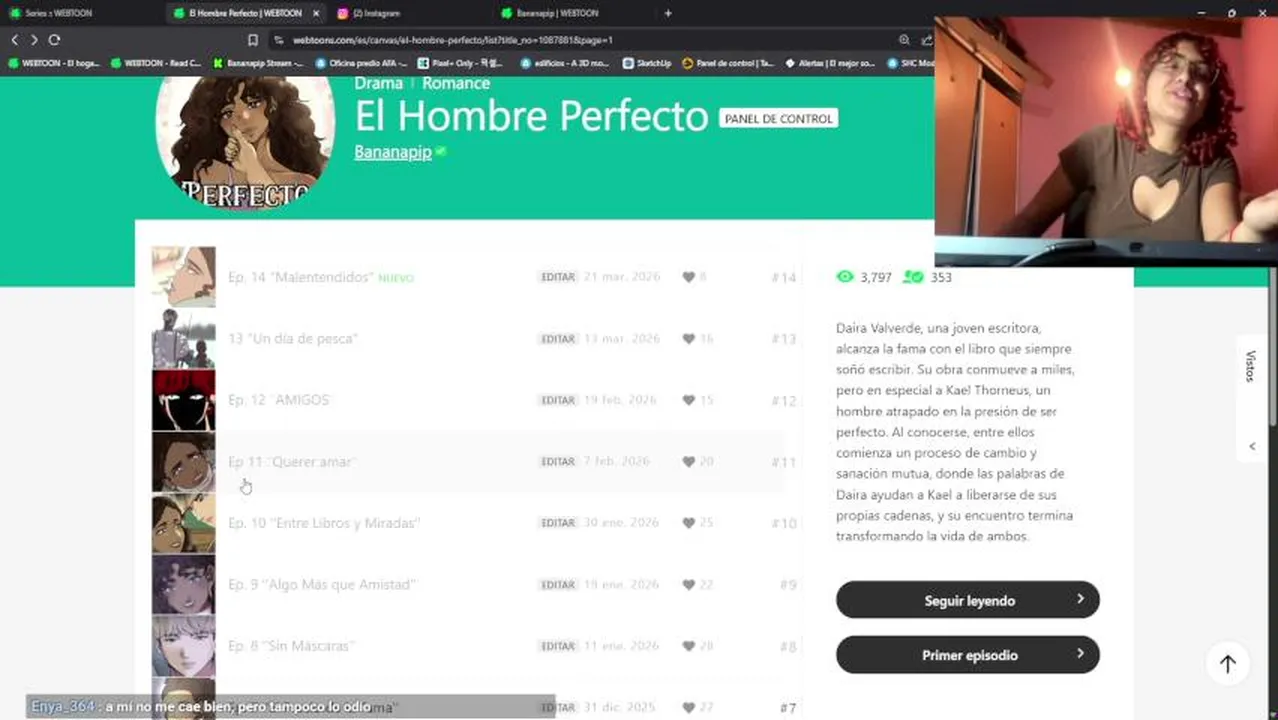This screenshot has width=1278, height=720.
Task: Click the green eye views icon
Action: tap(845, 277)
